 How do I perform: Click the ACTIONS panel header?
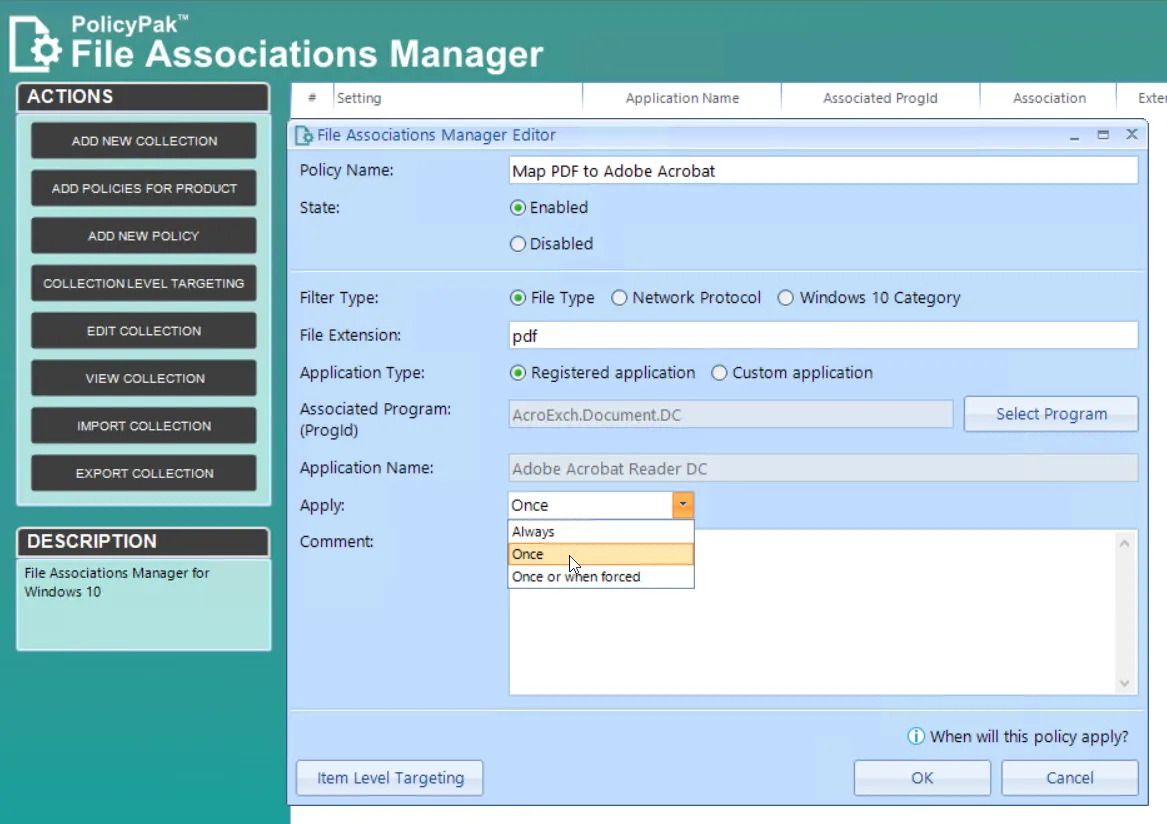(143, 97)
